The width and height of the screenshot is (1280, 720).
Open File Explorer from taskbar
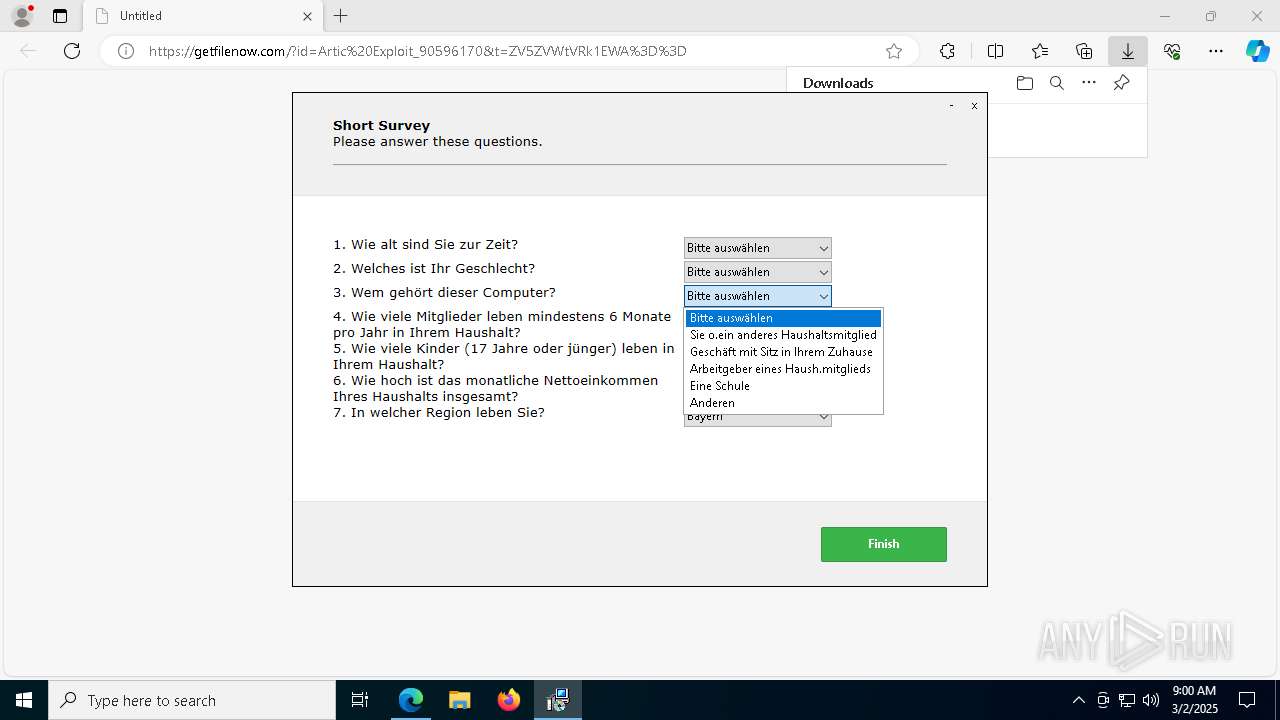(459, 700)
